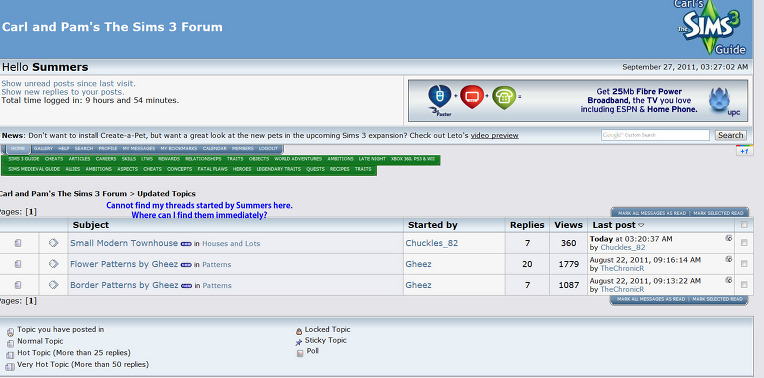Click the Search button
The height and width of the screenshot is (378, 764).
(730, 135)
